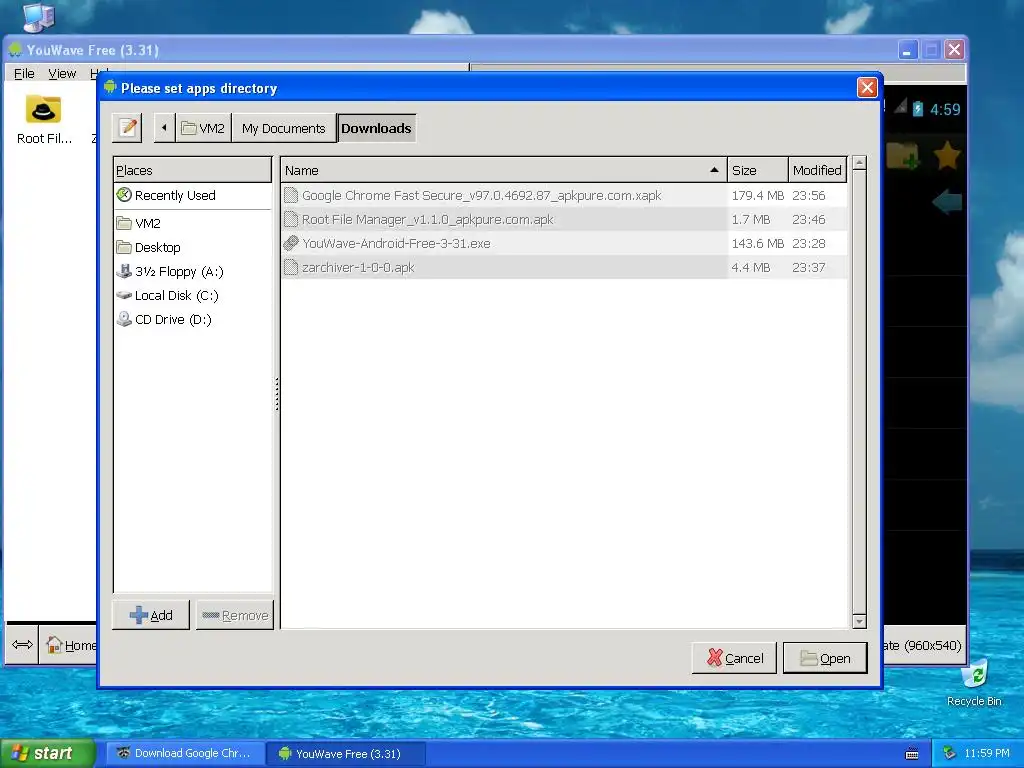Screen dimensions: 1024x768
Task: Click the Home button in YouWave
Action: (71, 645)
